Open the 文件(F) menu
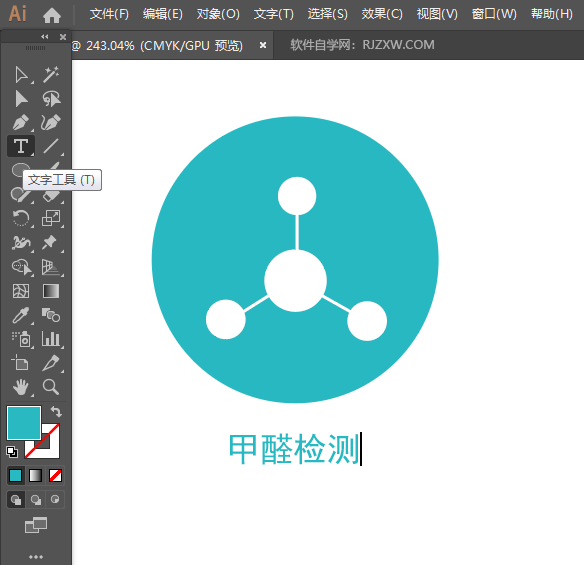This screenshot has width=584, height=565. click(110, 14)
